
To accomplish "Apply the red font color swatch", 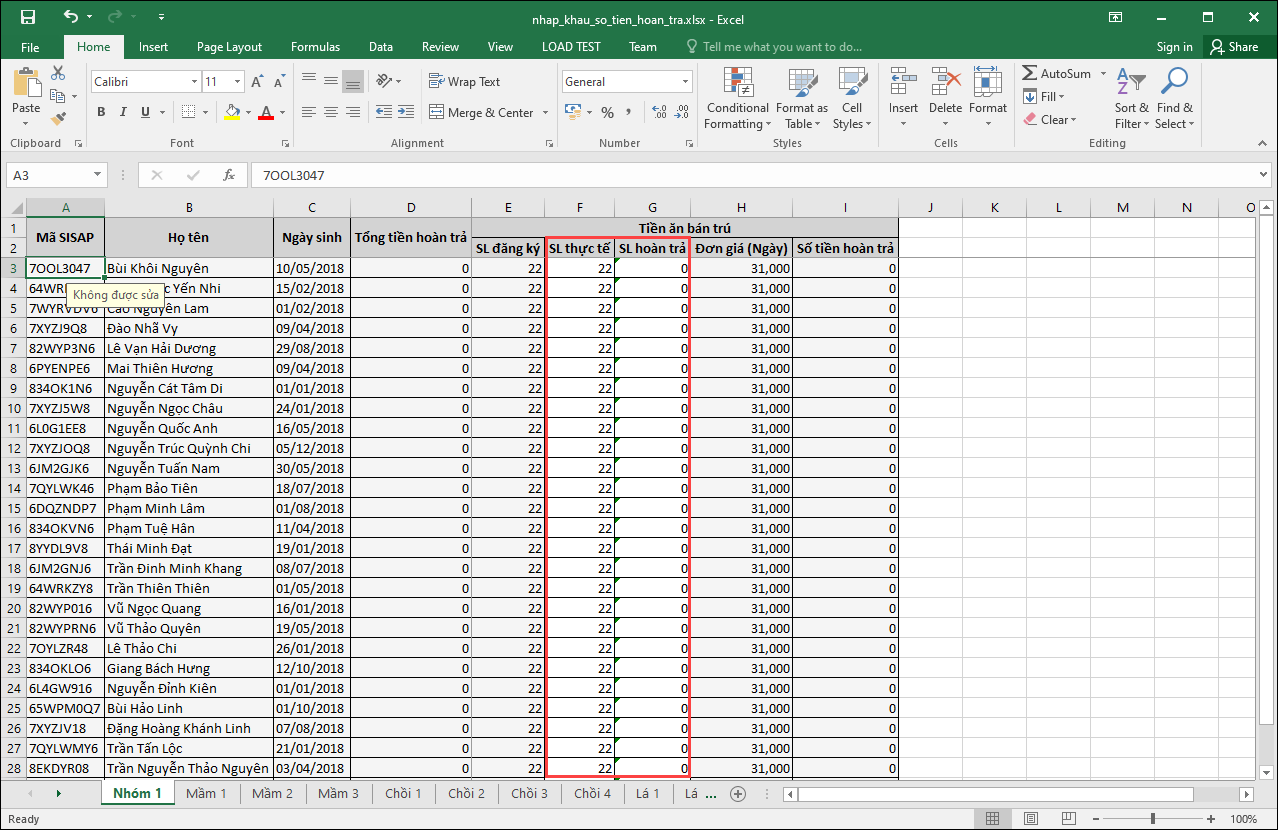I will 265,112.
